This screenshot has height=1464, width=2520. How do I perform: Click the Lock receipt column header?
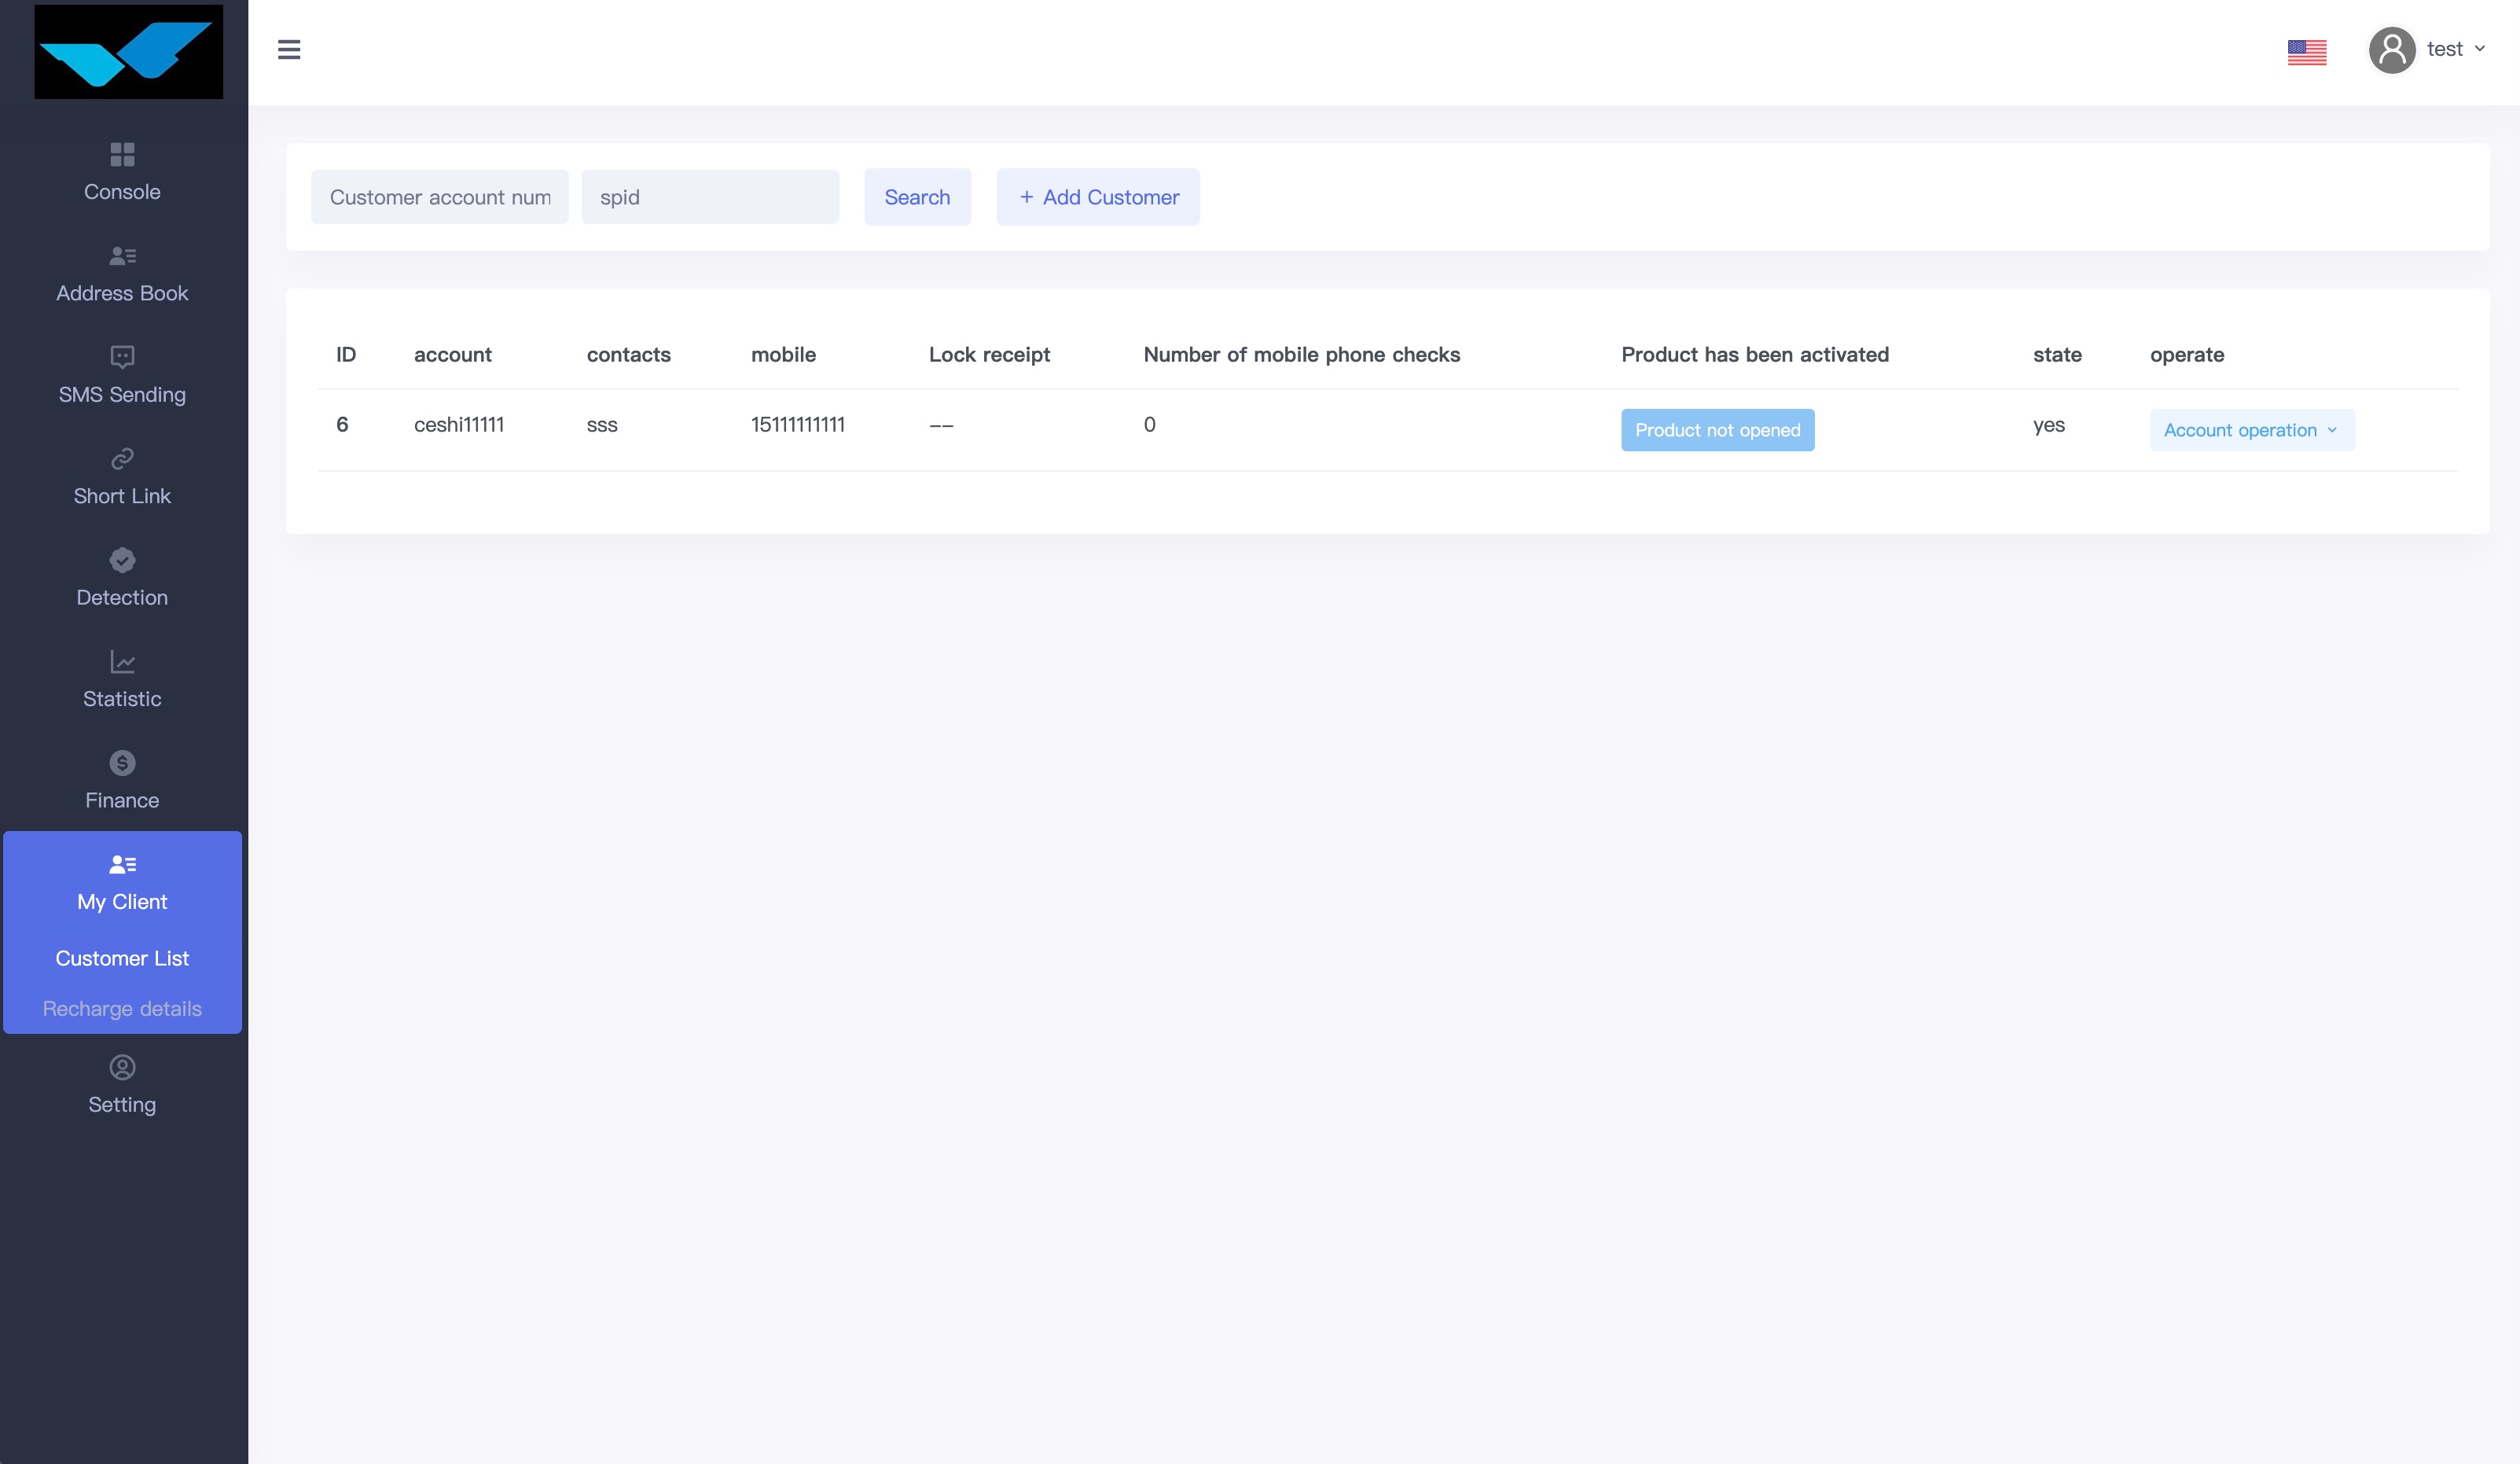point(989,354)
